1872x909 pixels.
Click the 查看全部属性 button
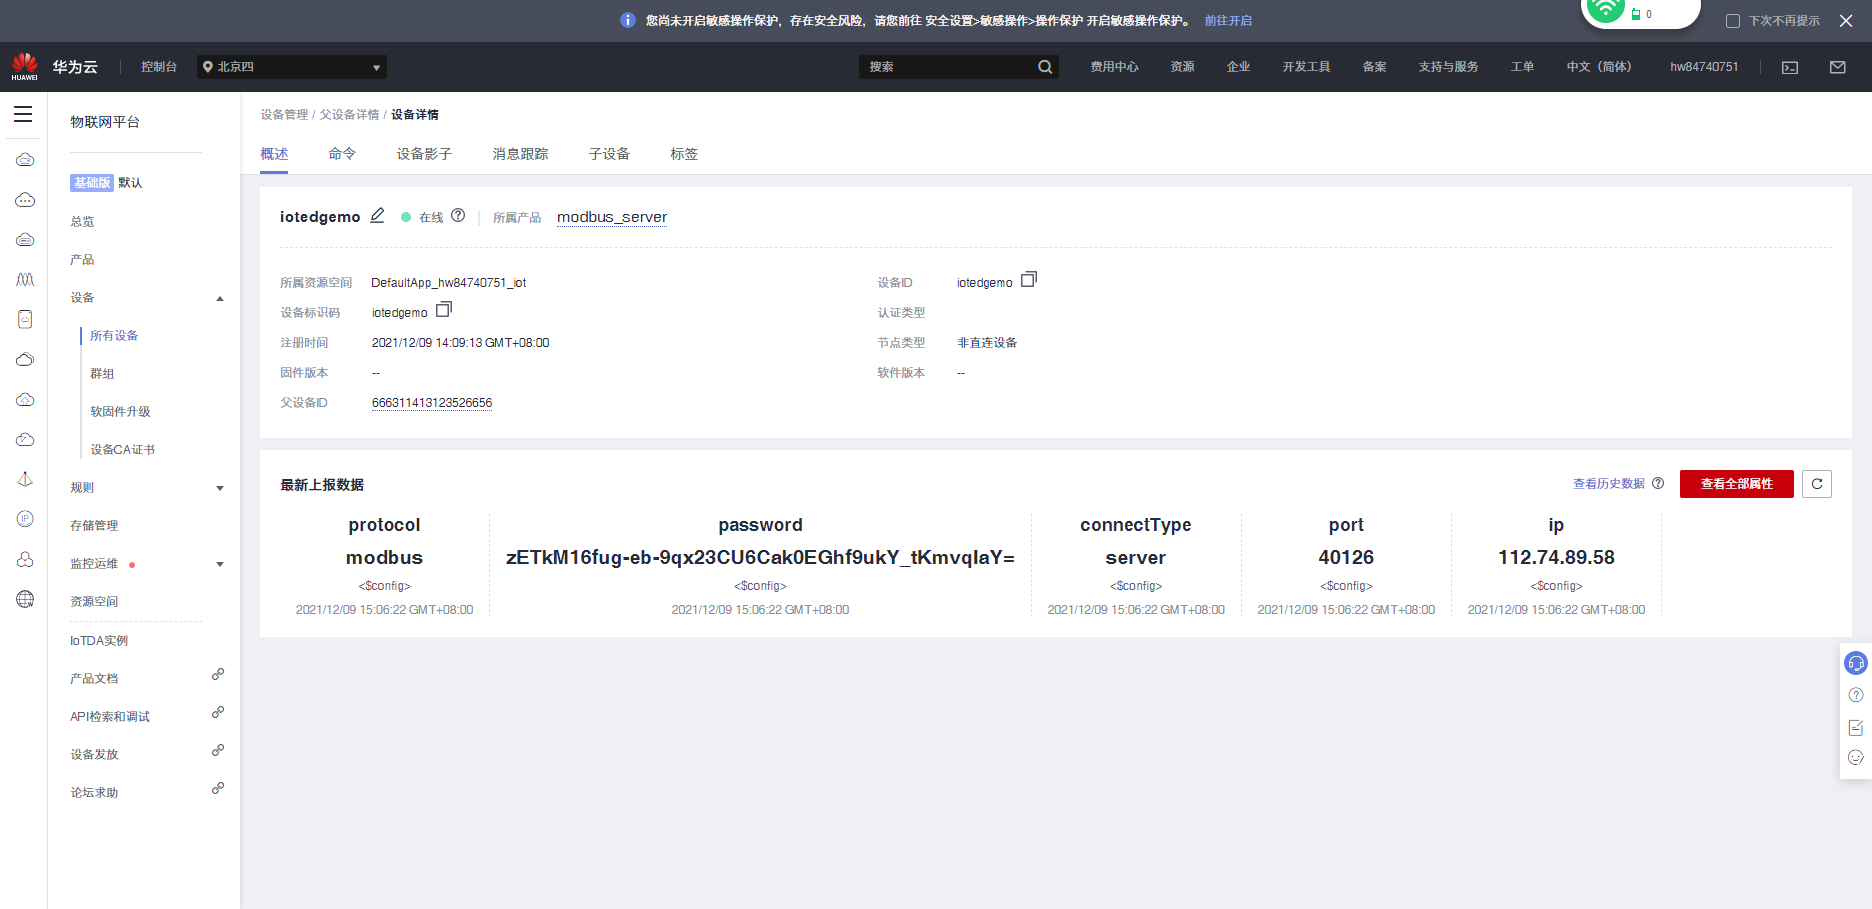(1737, 484)
